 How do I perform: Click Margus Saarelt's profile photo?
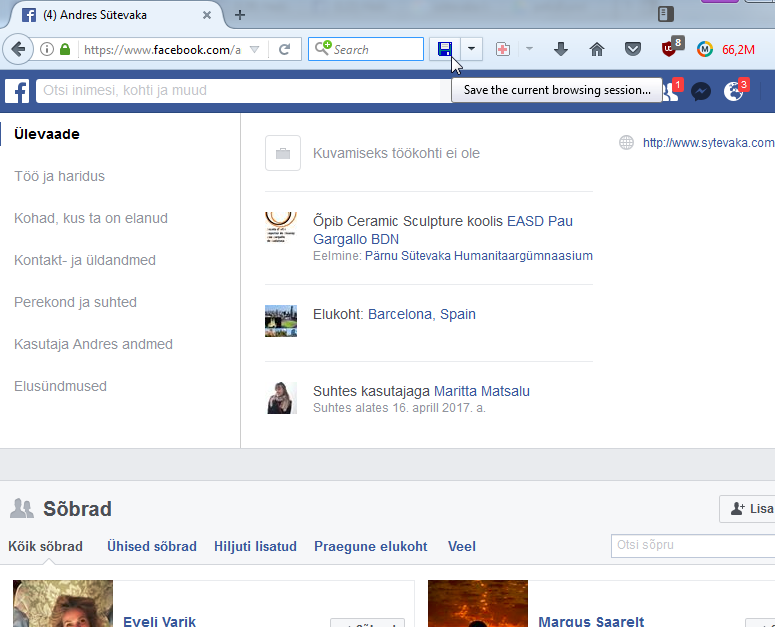tap(478, 604)
